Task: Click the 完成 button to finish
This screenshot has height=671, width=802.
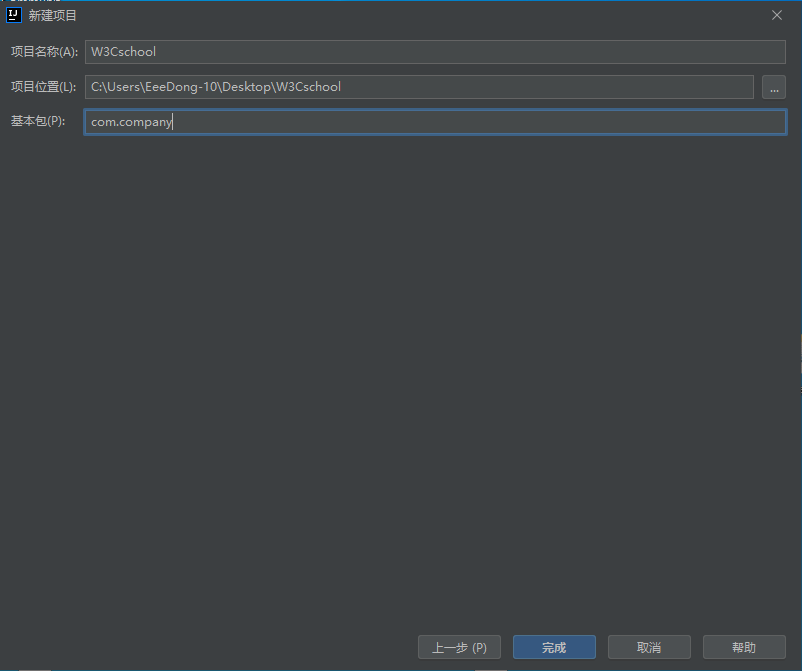Action: pos(554,648)
